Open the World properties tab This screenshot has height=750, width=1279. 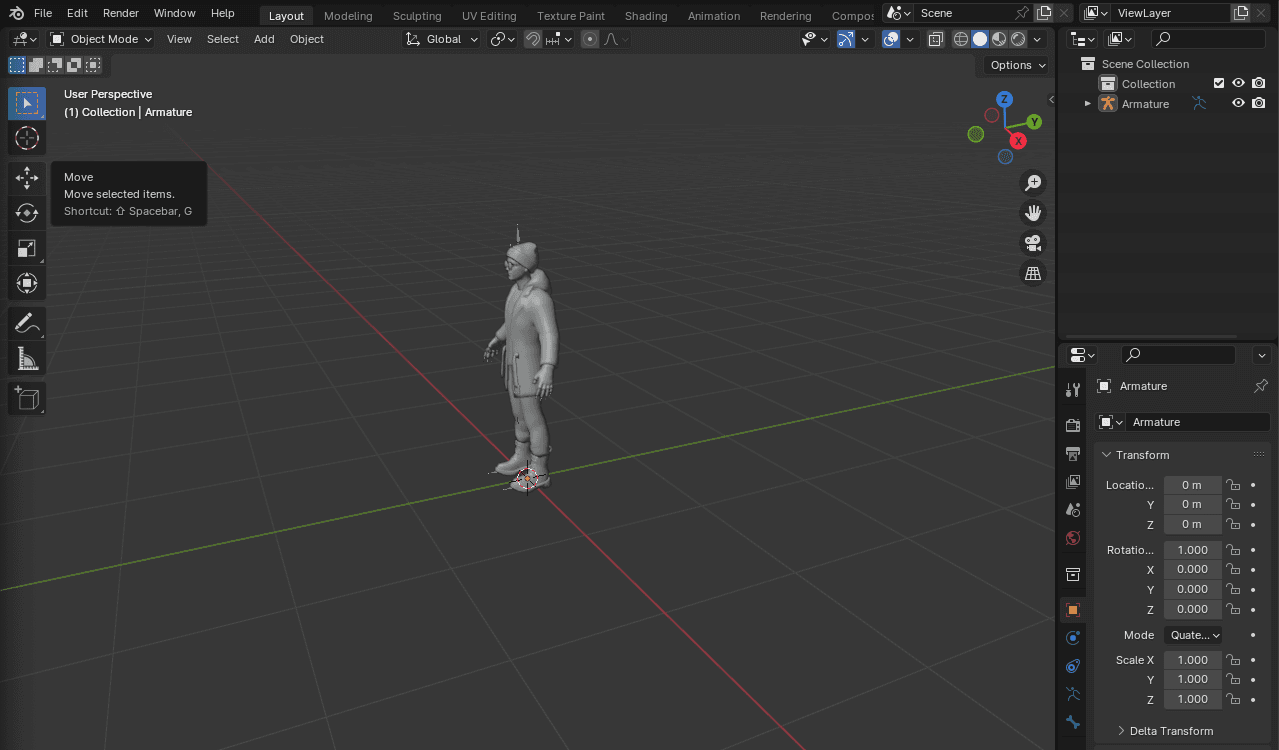point(1072,537)
